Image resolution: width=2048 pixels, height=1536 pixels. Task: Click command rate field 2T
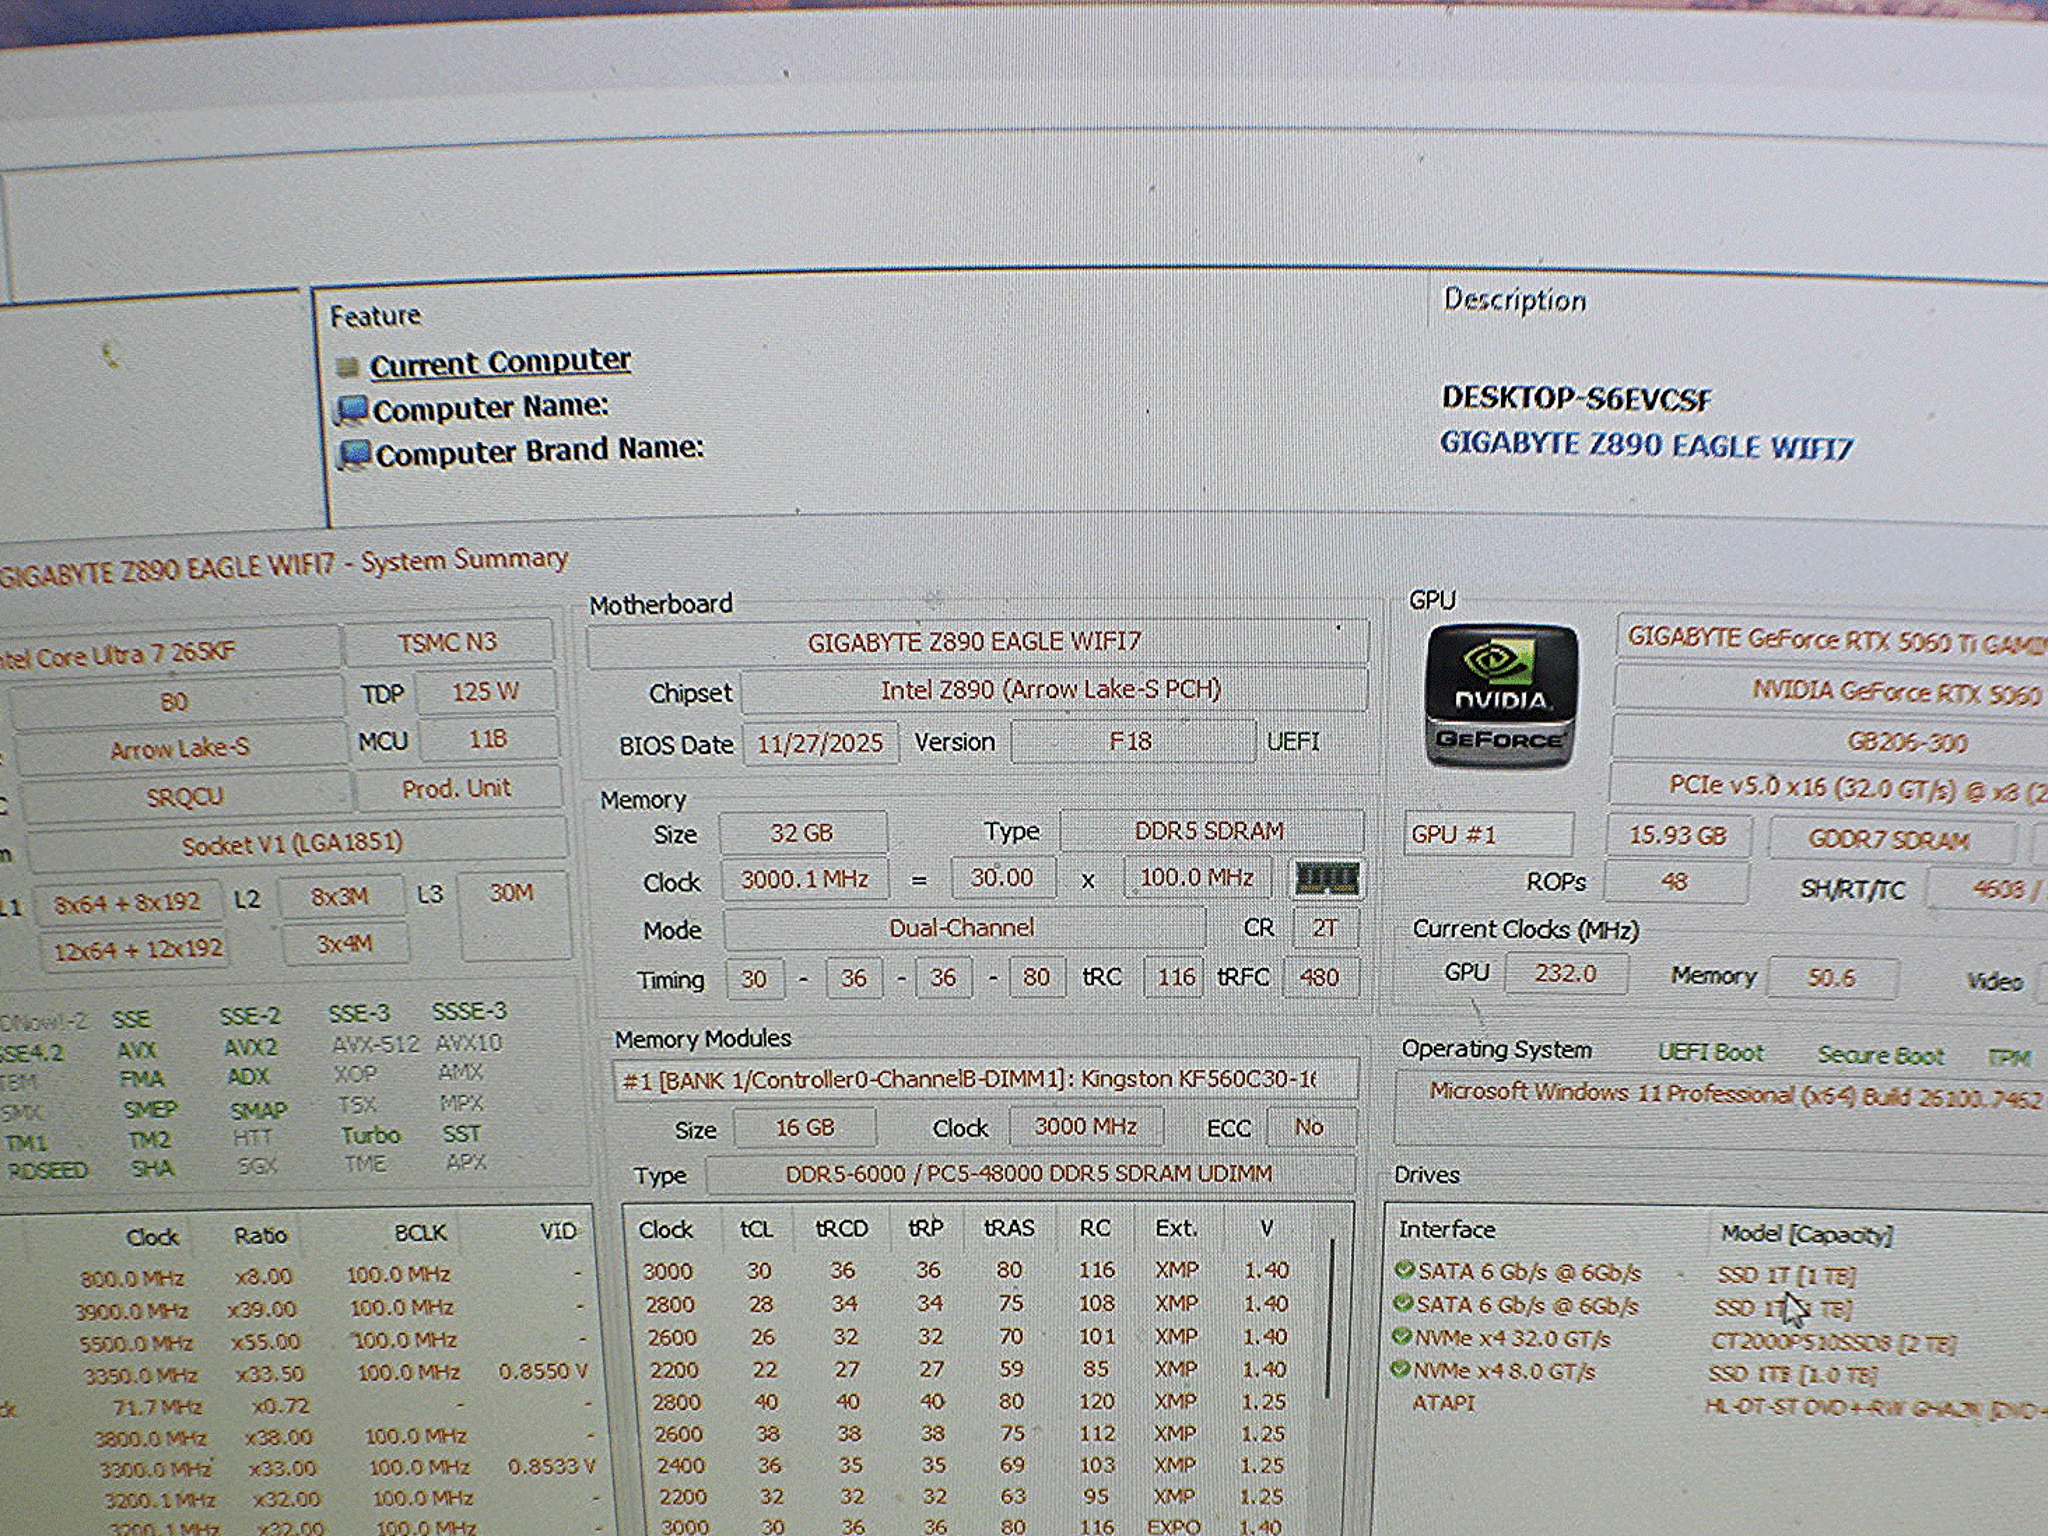click(1325, 928)
